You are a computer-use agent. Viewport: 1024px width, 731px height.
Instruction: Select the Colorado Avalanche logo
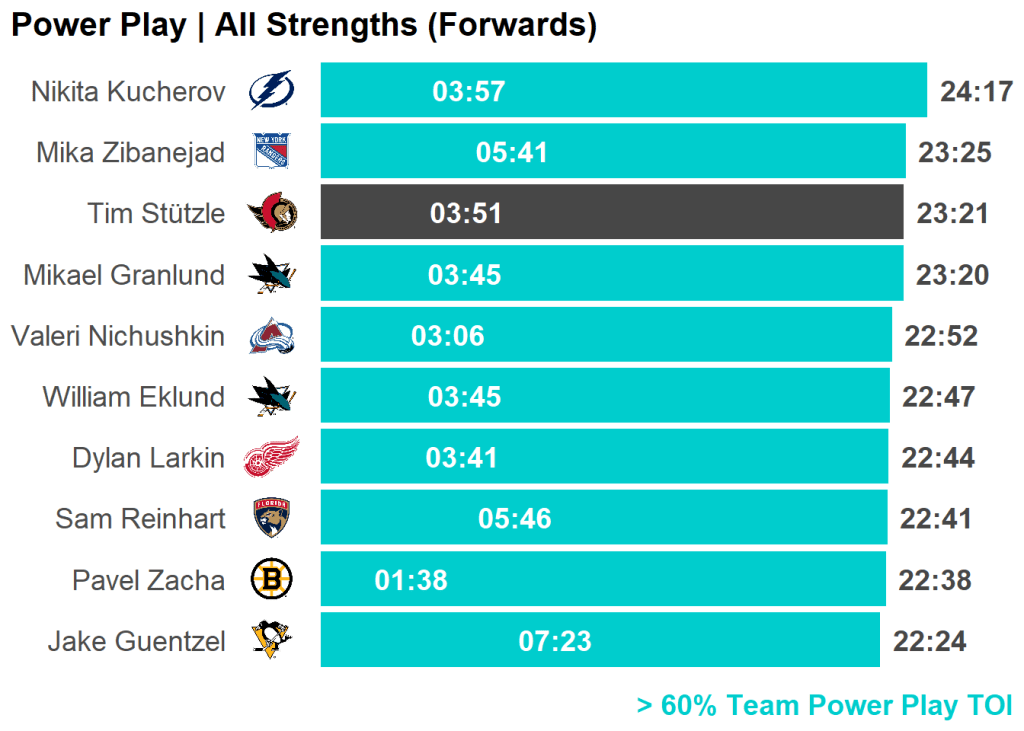pyautogui.click(x=271, y=336)
